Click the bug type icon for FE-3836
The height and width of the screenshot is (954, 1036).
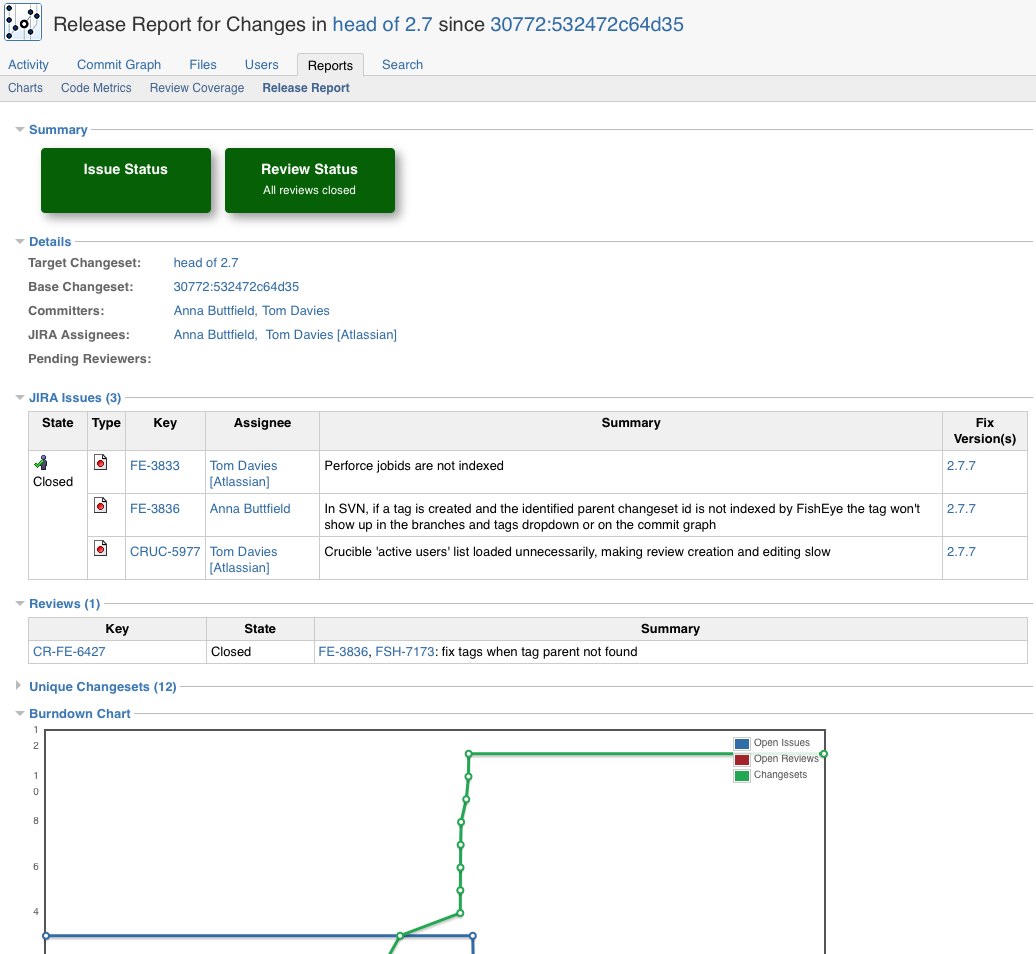100,506
